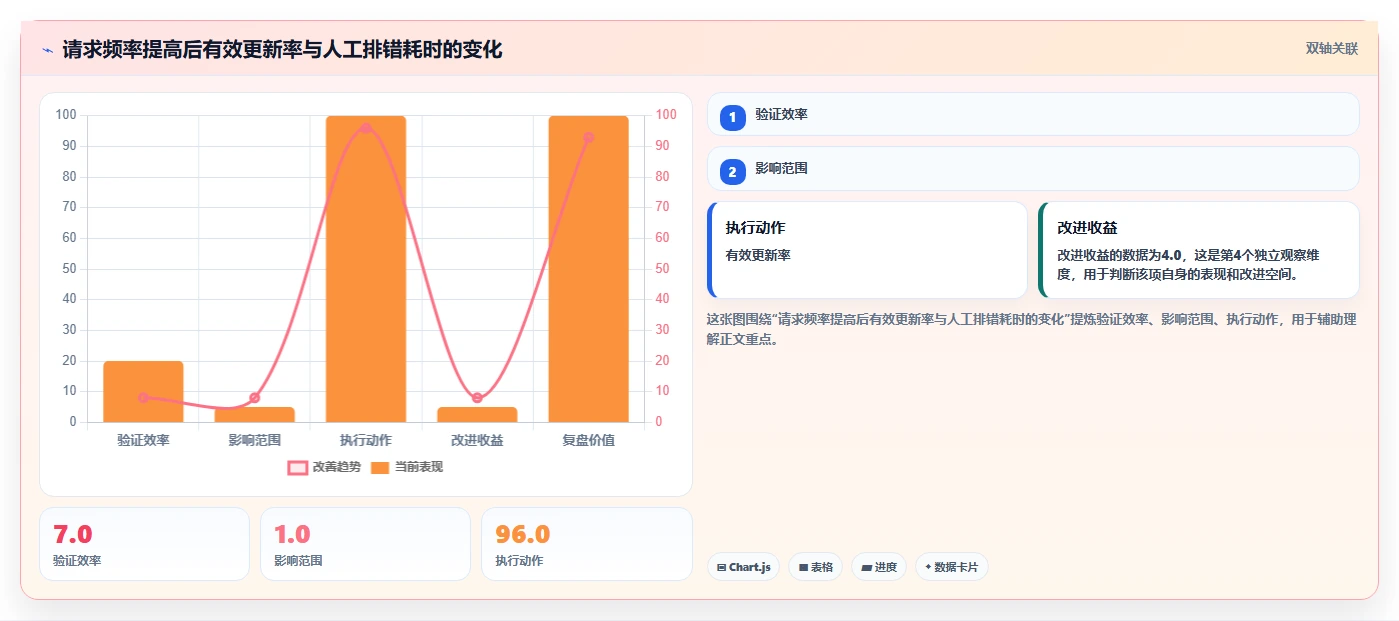Image resolution: width=1399 pixels, height=621 pixels.
Task: Click the 表格 tag chip
Action: [816, 567]
